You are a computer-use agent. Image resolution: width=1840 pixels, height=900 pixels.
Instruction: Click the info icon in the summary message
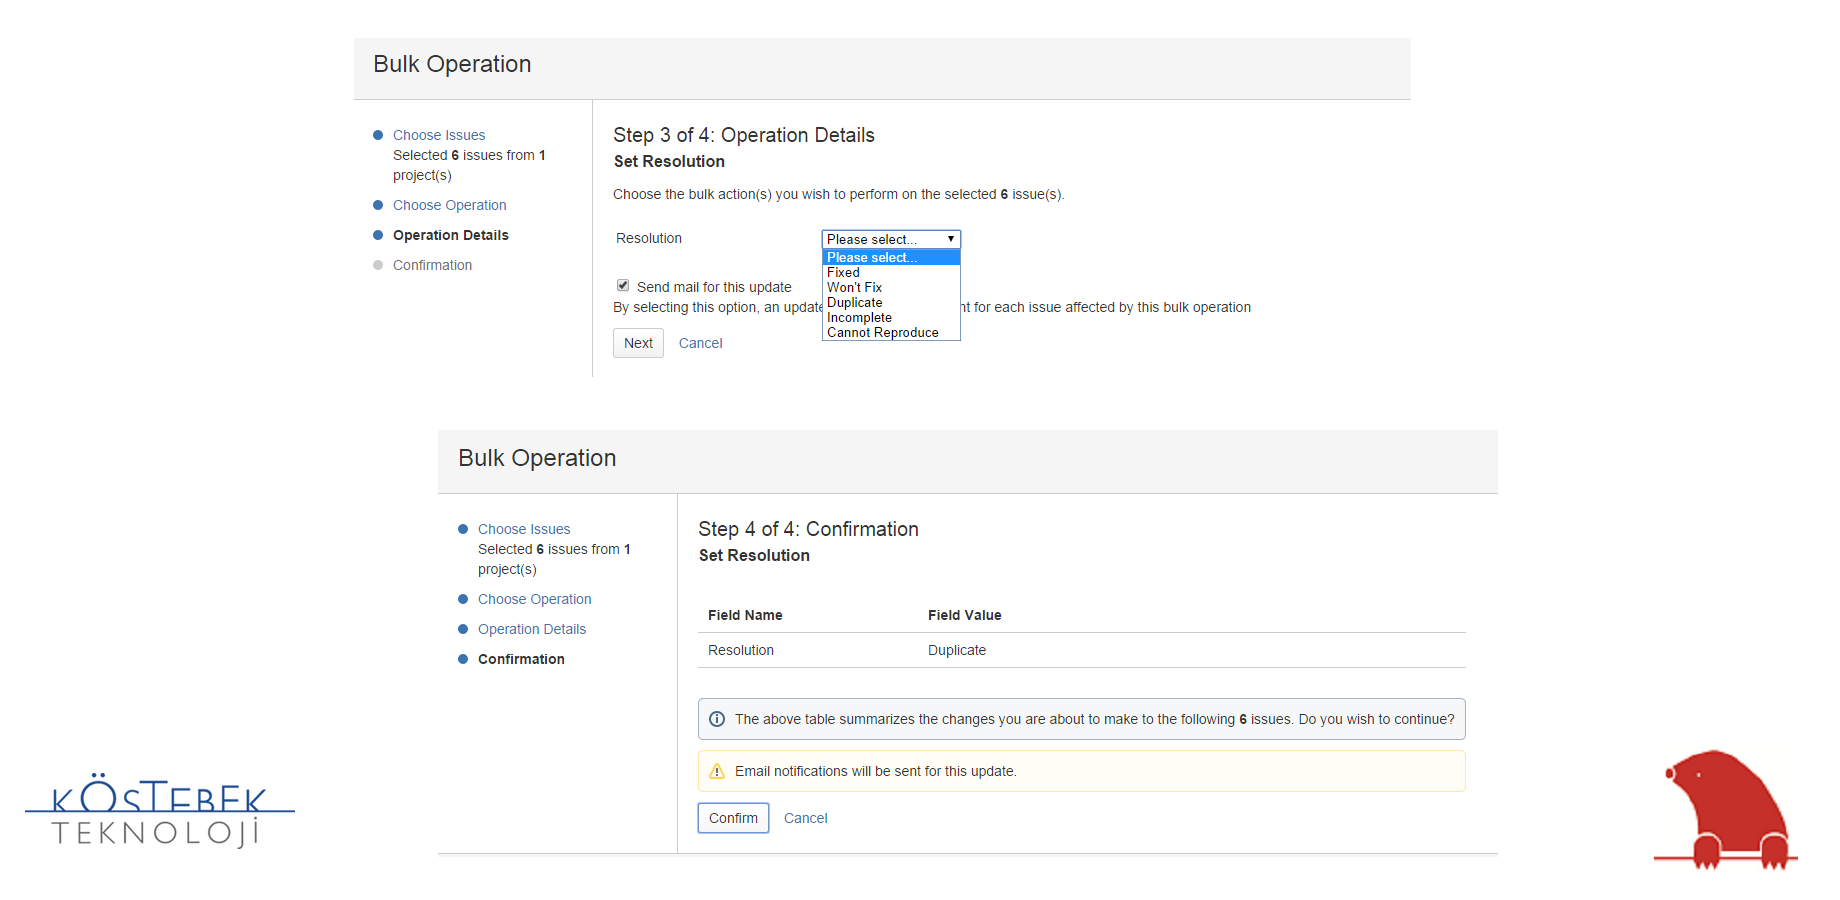point(717,719)
